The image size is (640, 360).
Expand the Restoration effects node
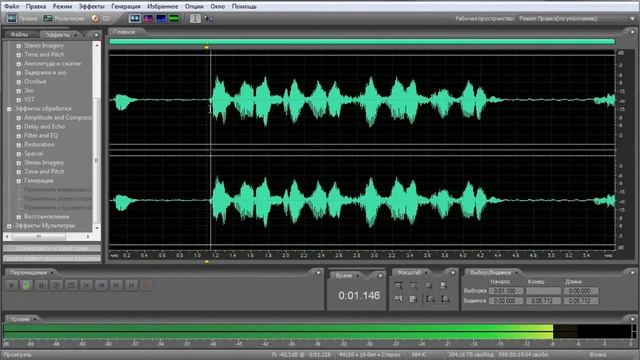pos(18,145)
